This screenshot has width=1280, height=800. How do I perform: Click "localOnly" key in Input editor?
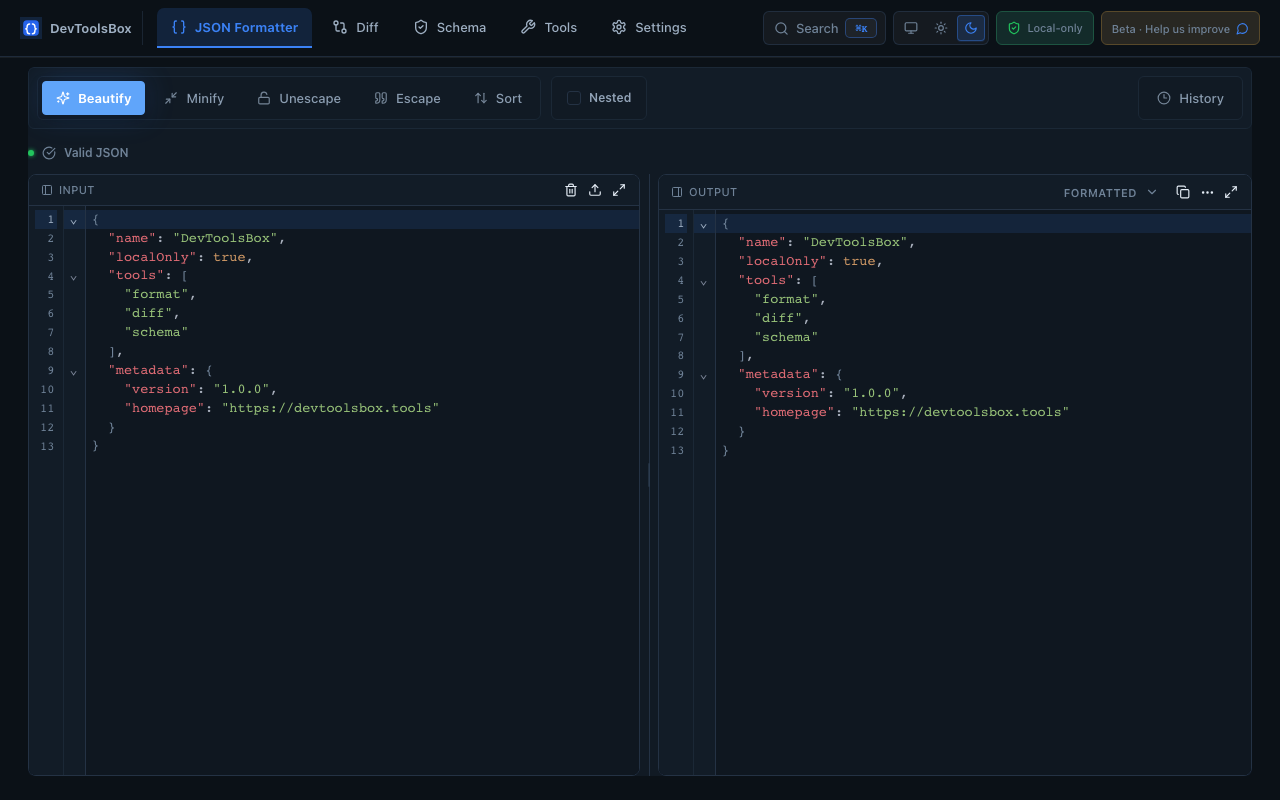pyautogui.click(x=152, y=257)
